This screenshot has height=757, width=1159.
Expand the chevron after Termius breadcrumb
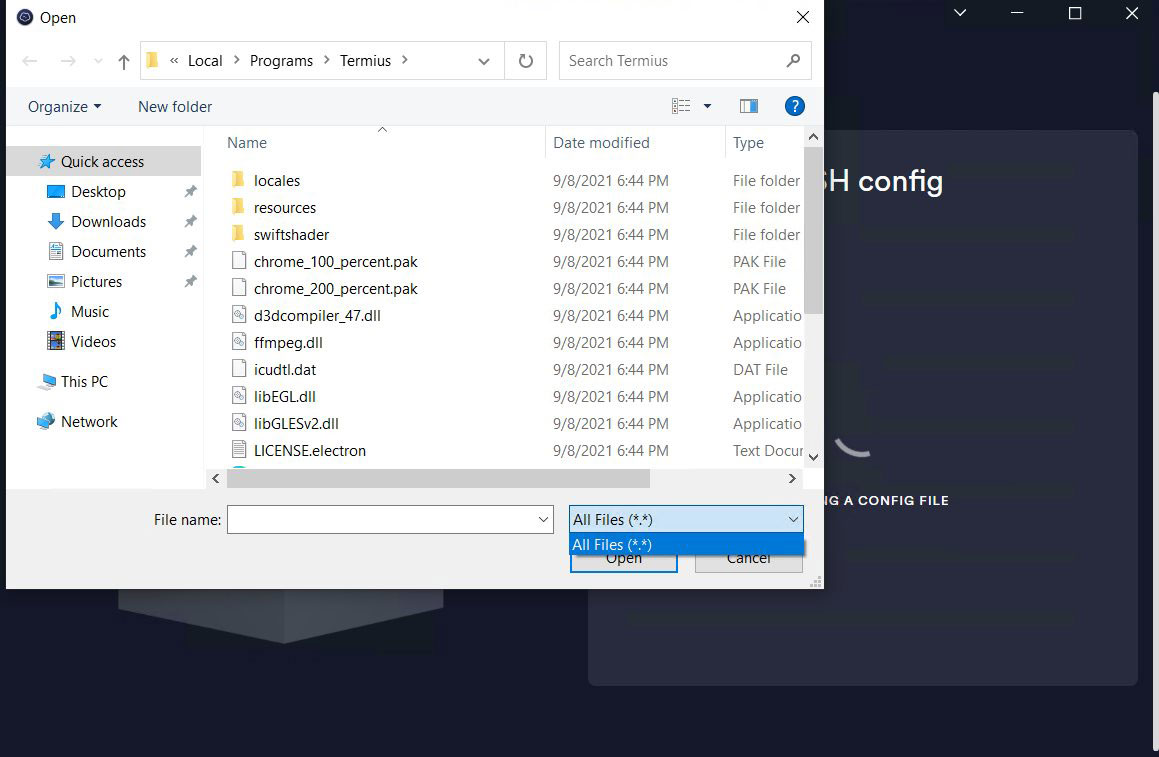coord(404,60)
